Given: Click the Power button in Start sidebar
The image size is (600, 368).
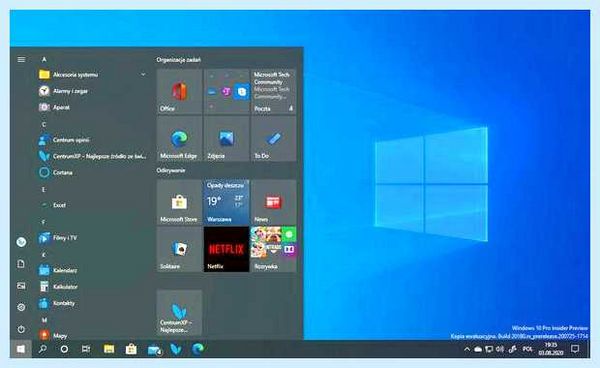Looking at the screenshot, I should (x=21, y=329).
